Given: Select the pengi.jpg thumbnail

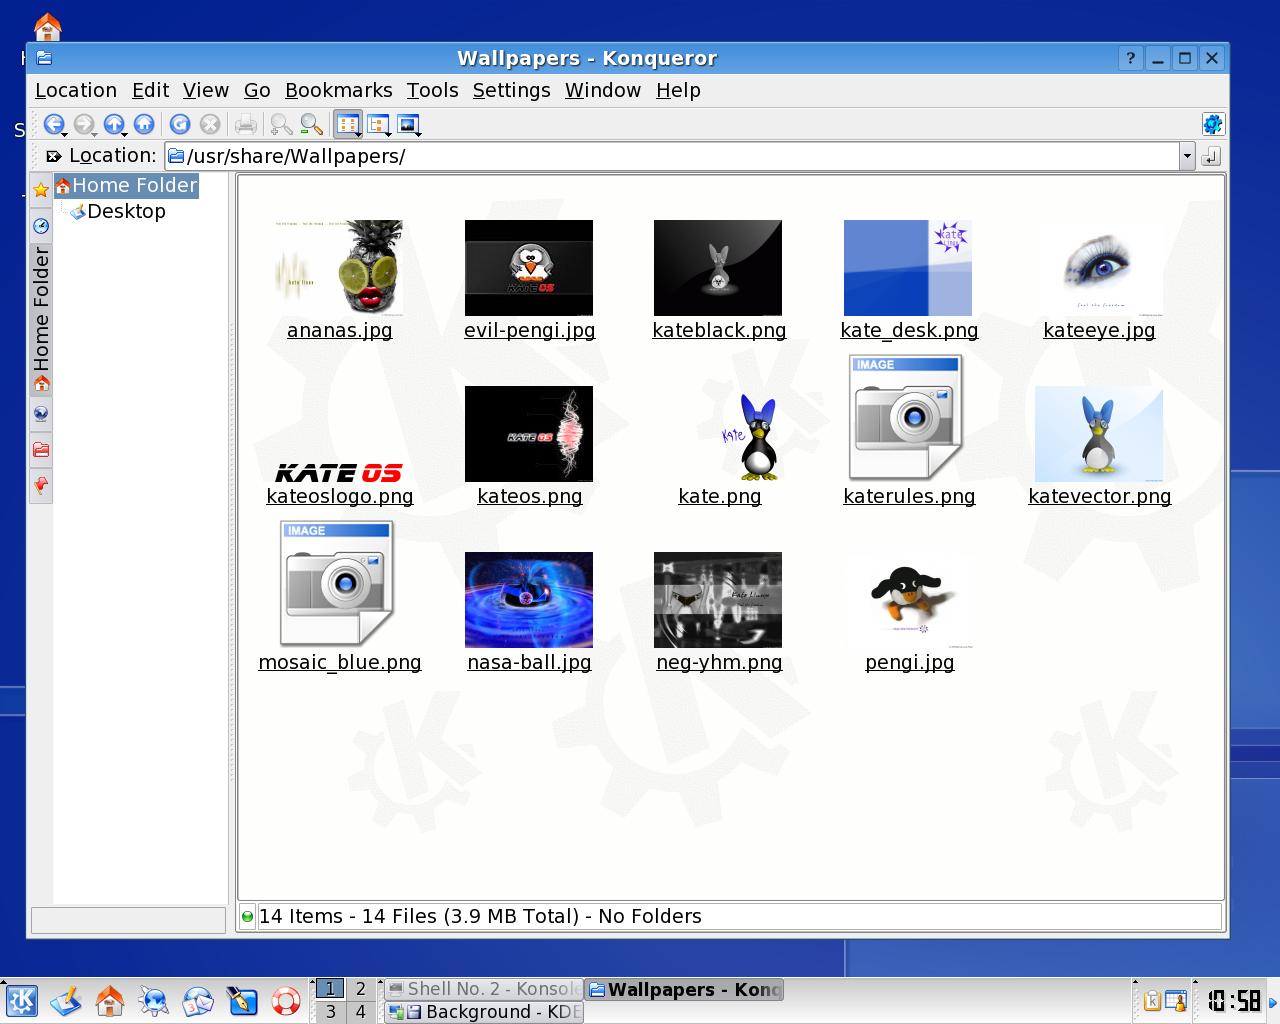Looking at the screenshot, I should pos(908,600).
